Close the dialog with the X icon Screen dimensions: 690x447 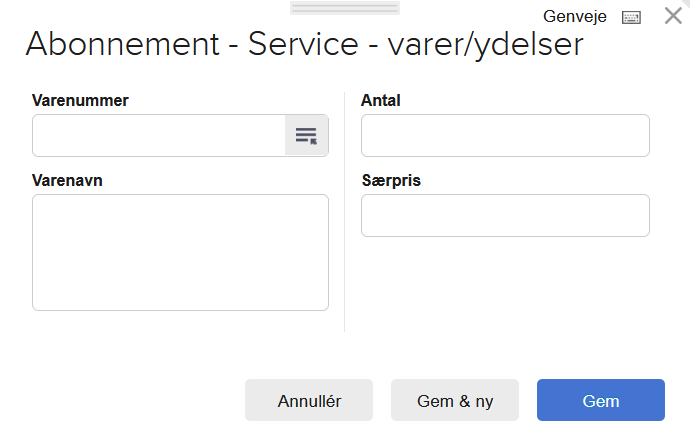click(673, 16)
